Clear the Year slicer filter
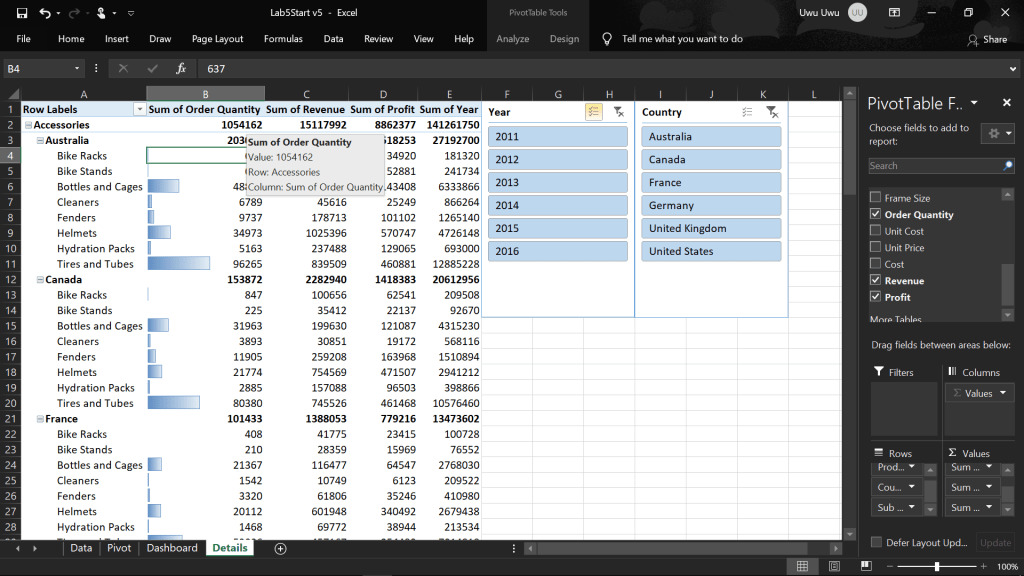This screenshot has width=1024, height=576. pos(618,112)
